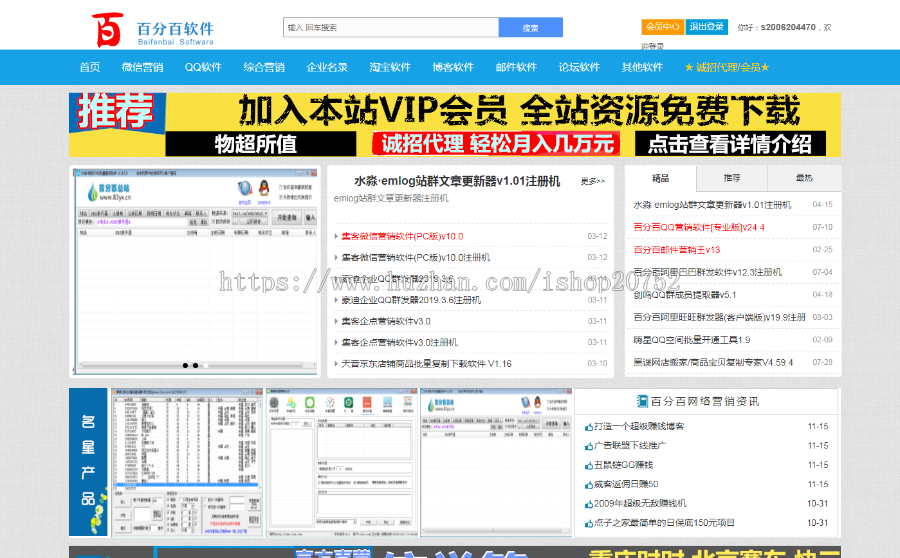Click thumbs-up icon beside 广告联盟下线推广

point(588,446)
